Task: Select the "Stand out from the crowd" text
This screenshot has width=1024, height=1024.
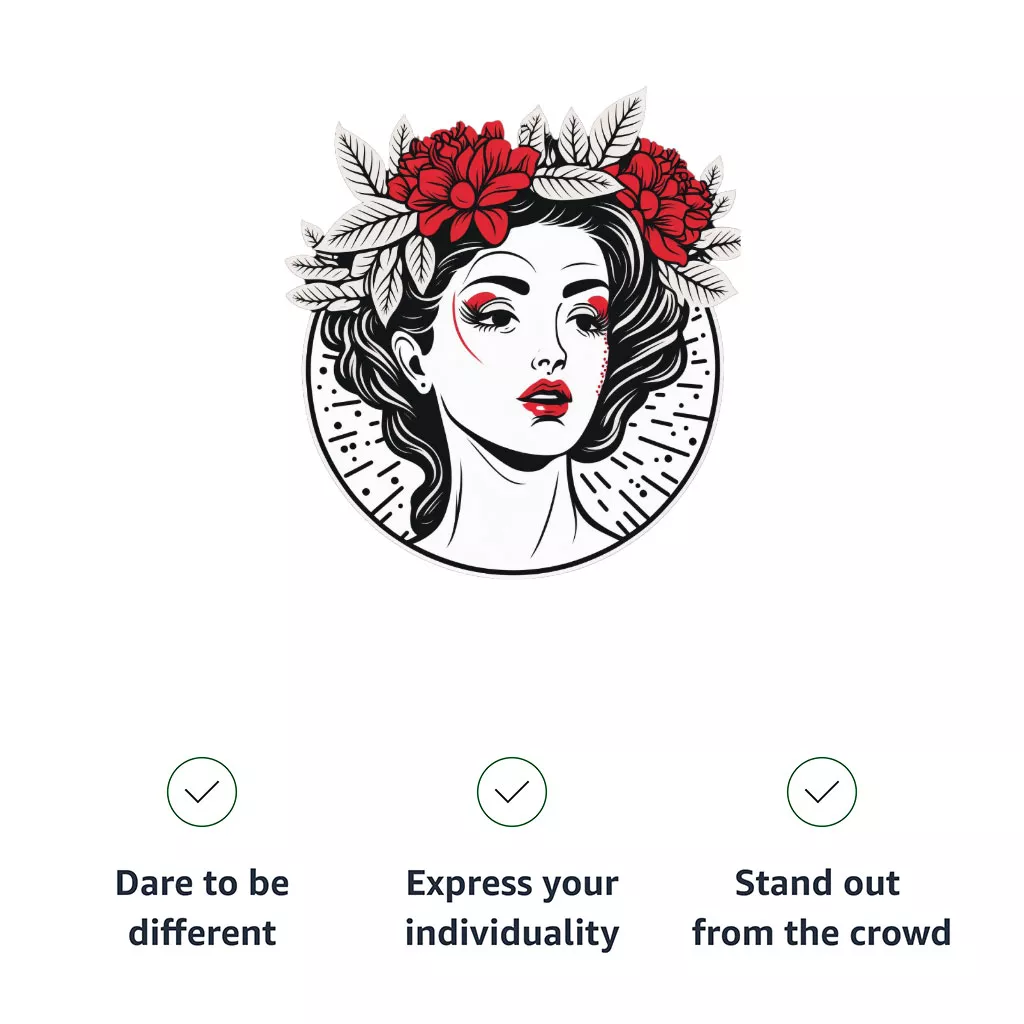Action: click(822, 908)
